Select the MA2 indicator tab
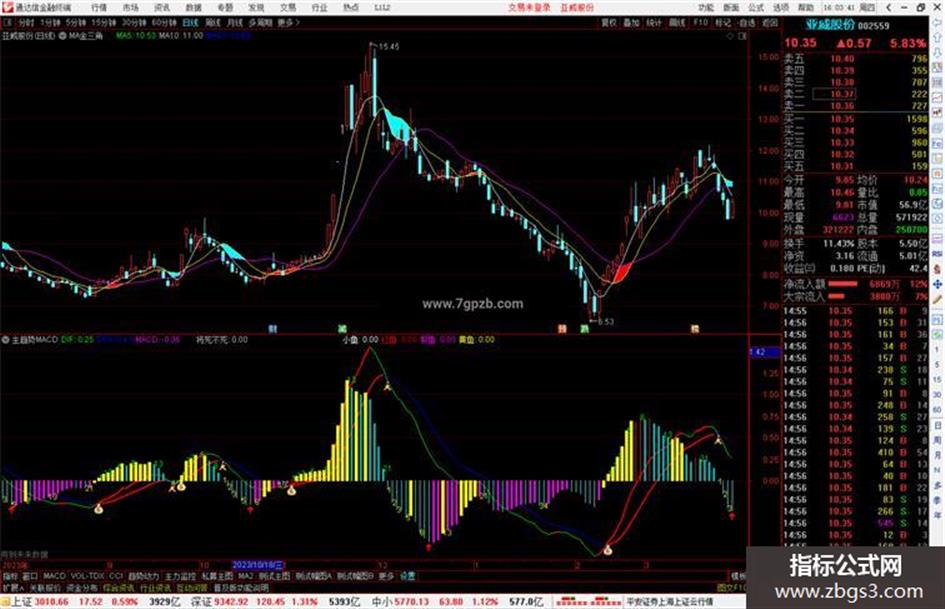The height and width of the screenshot is (609, 945). point(245,576)
